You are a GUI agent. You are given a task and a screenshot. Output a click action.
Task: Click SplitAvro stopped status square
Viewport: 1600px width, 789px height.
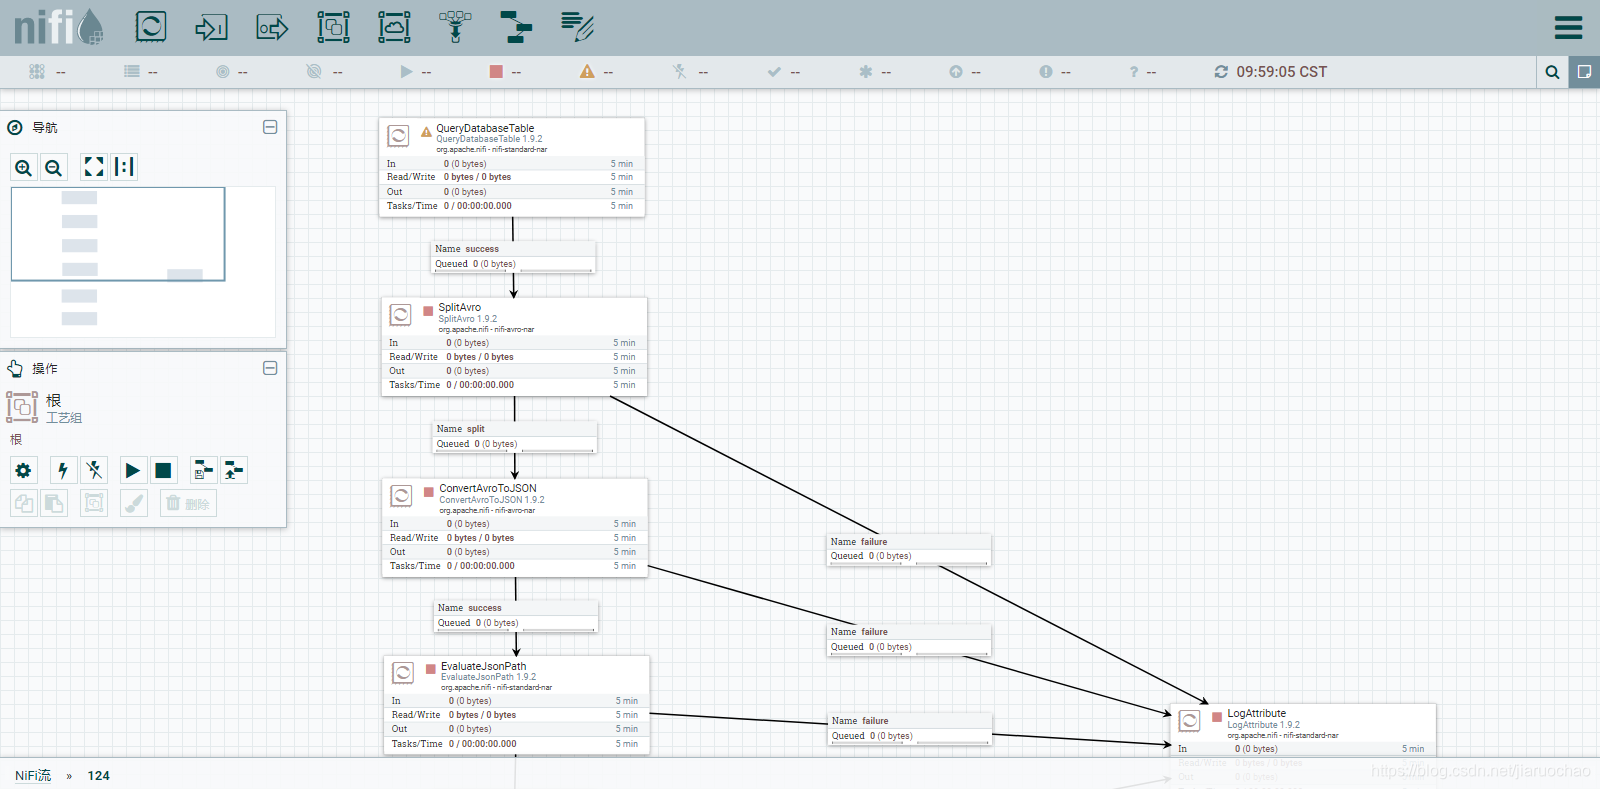429,311
